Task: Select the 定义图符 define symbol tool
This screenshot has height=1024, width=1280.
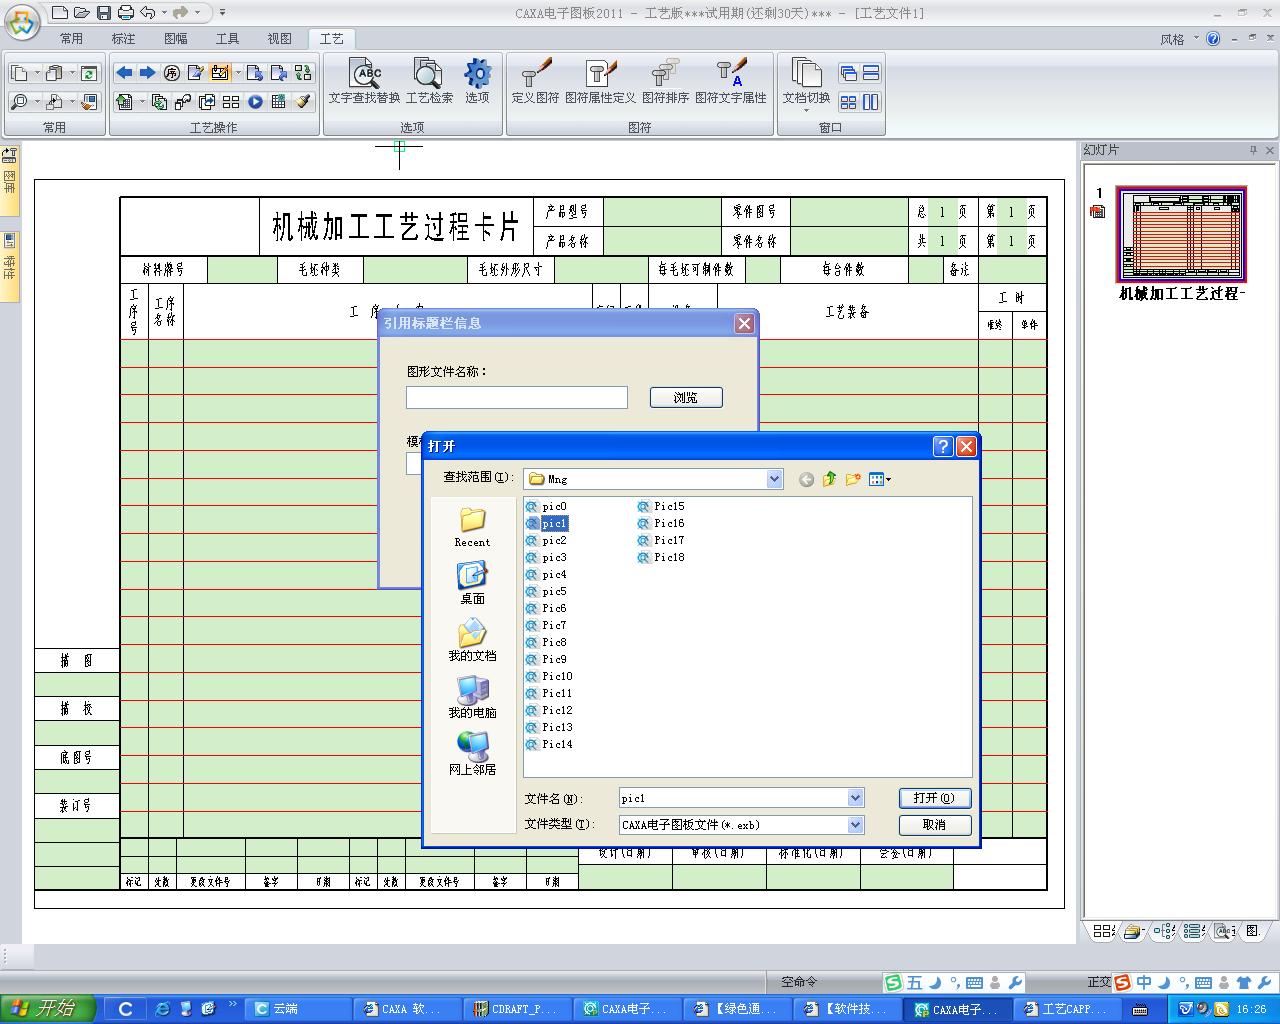Action: click(536, 75)
